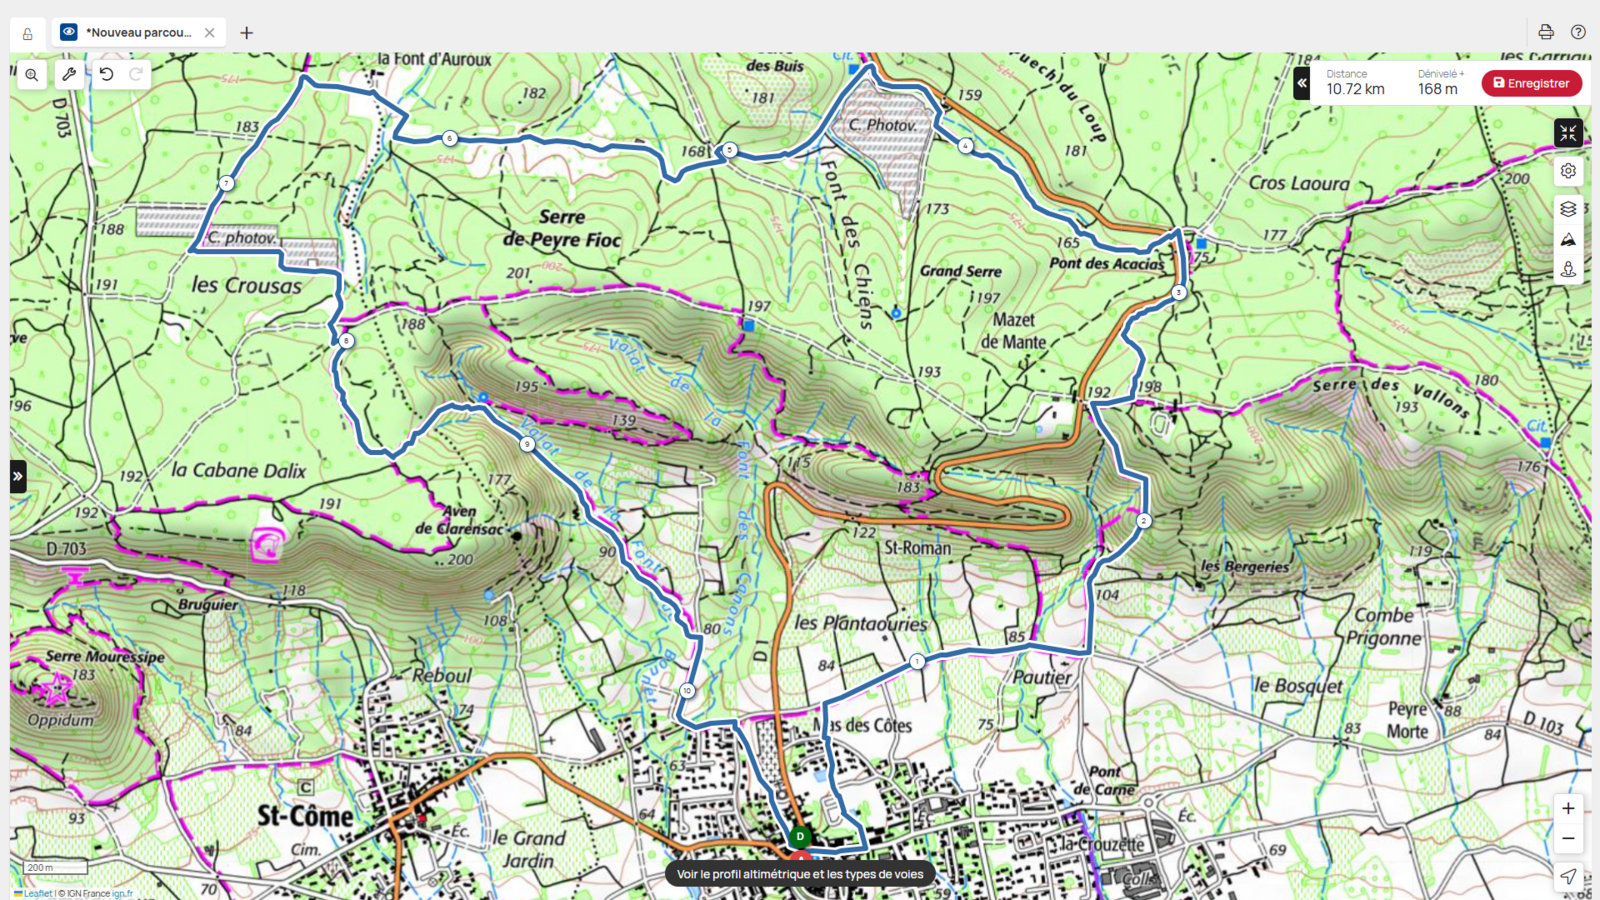Select the Nouveau parcours tab
The width and height of the screenshot is (1600, 900).
139,32
